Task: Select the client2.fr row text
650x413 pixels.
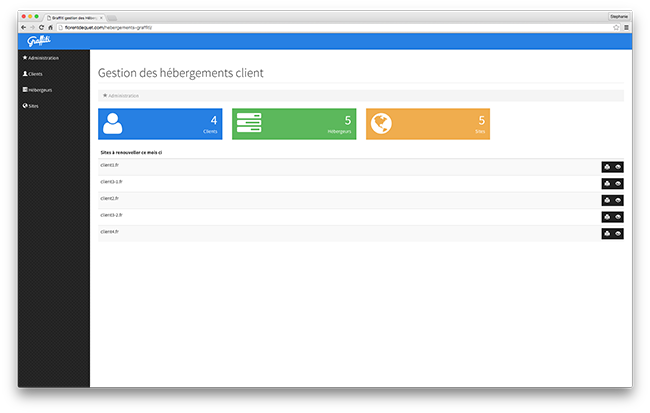Action: (x=109, y=198)
